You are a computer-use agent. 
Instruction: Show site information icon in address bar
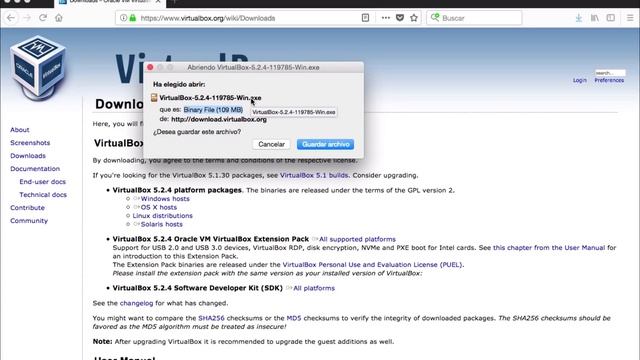click(x=123, y=18)
